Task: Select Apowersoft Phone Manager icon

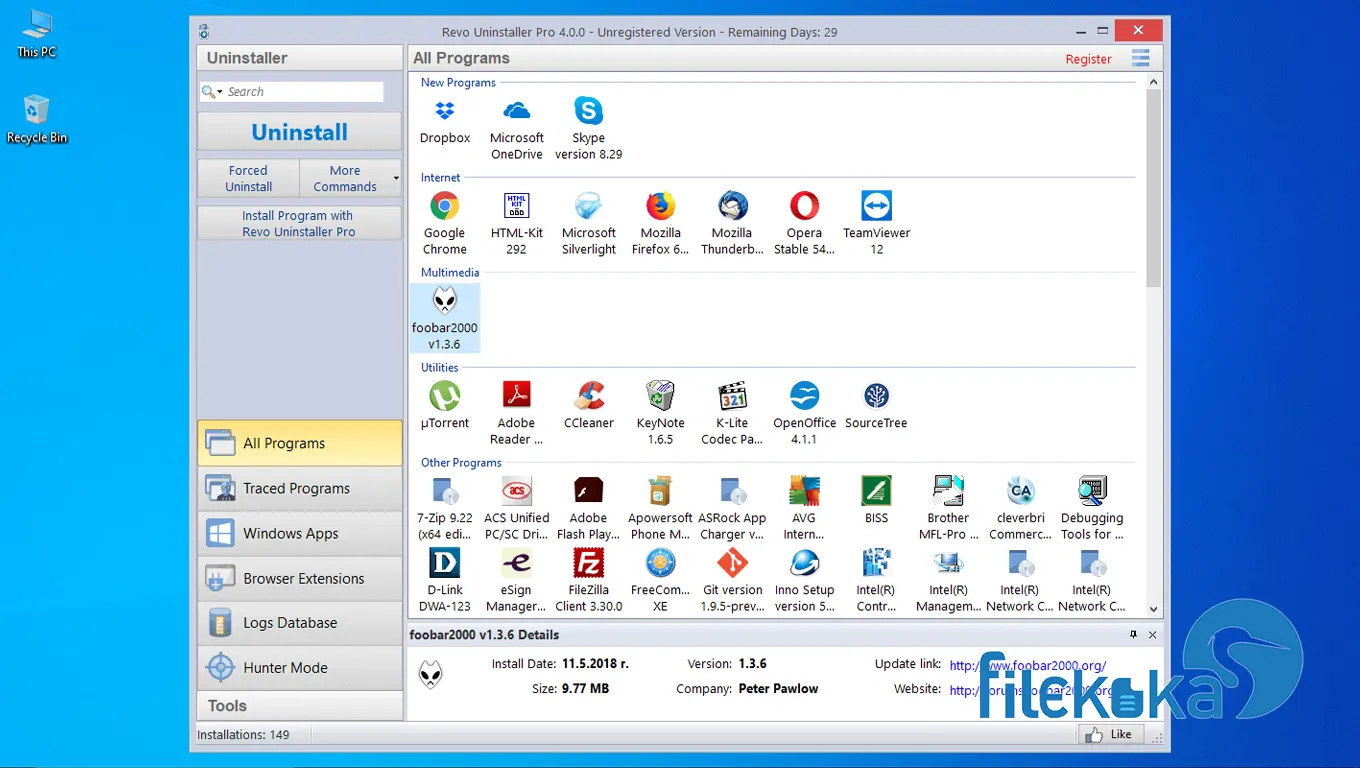Action: (660, 491)
